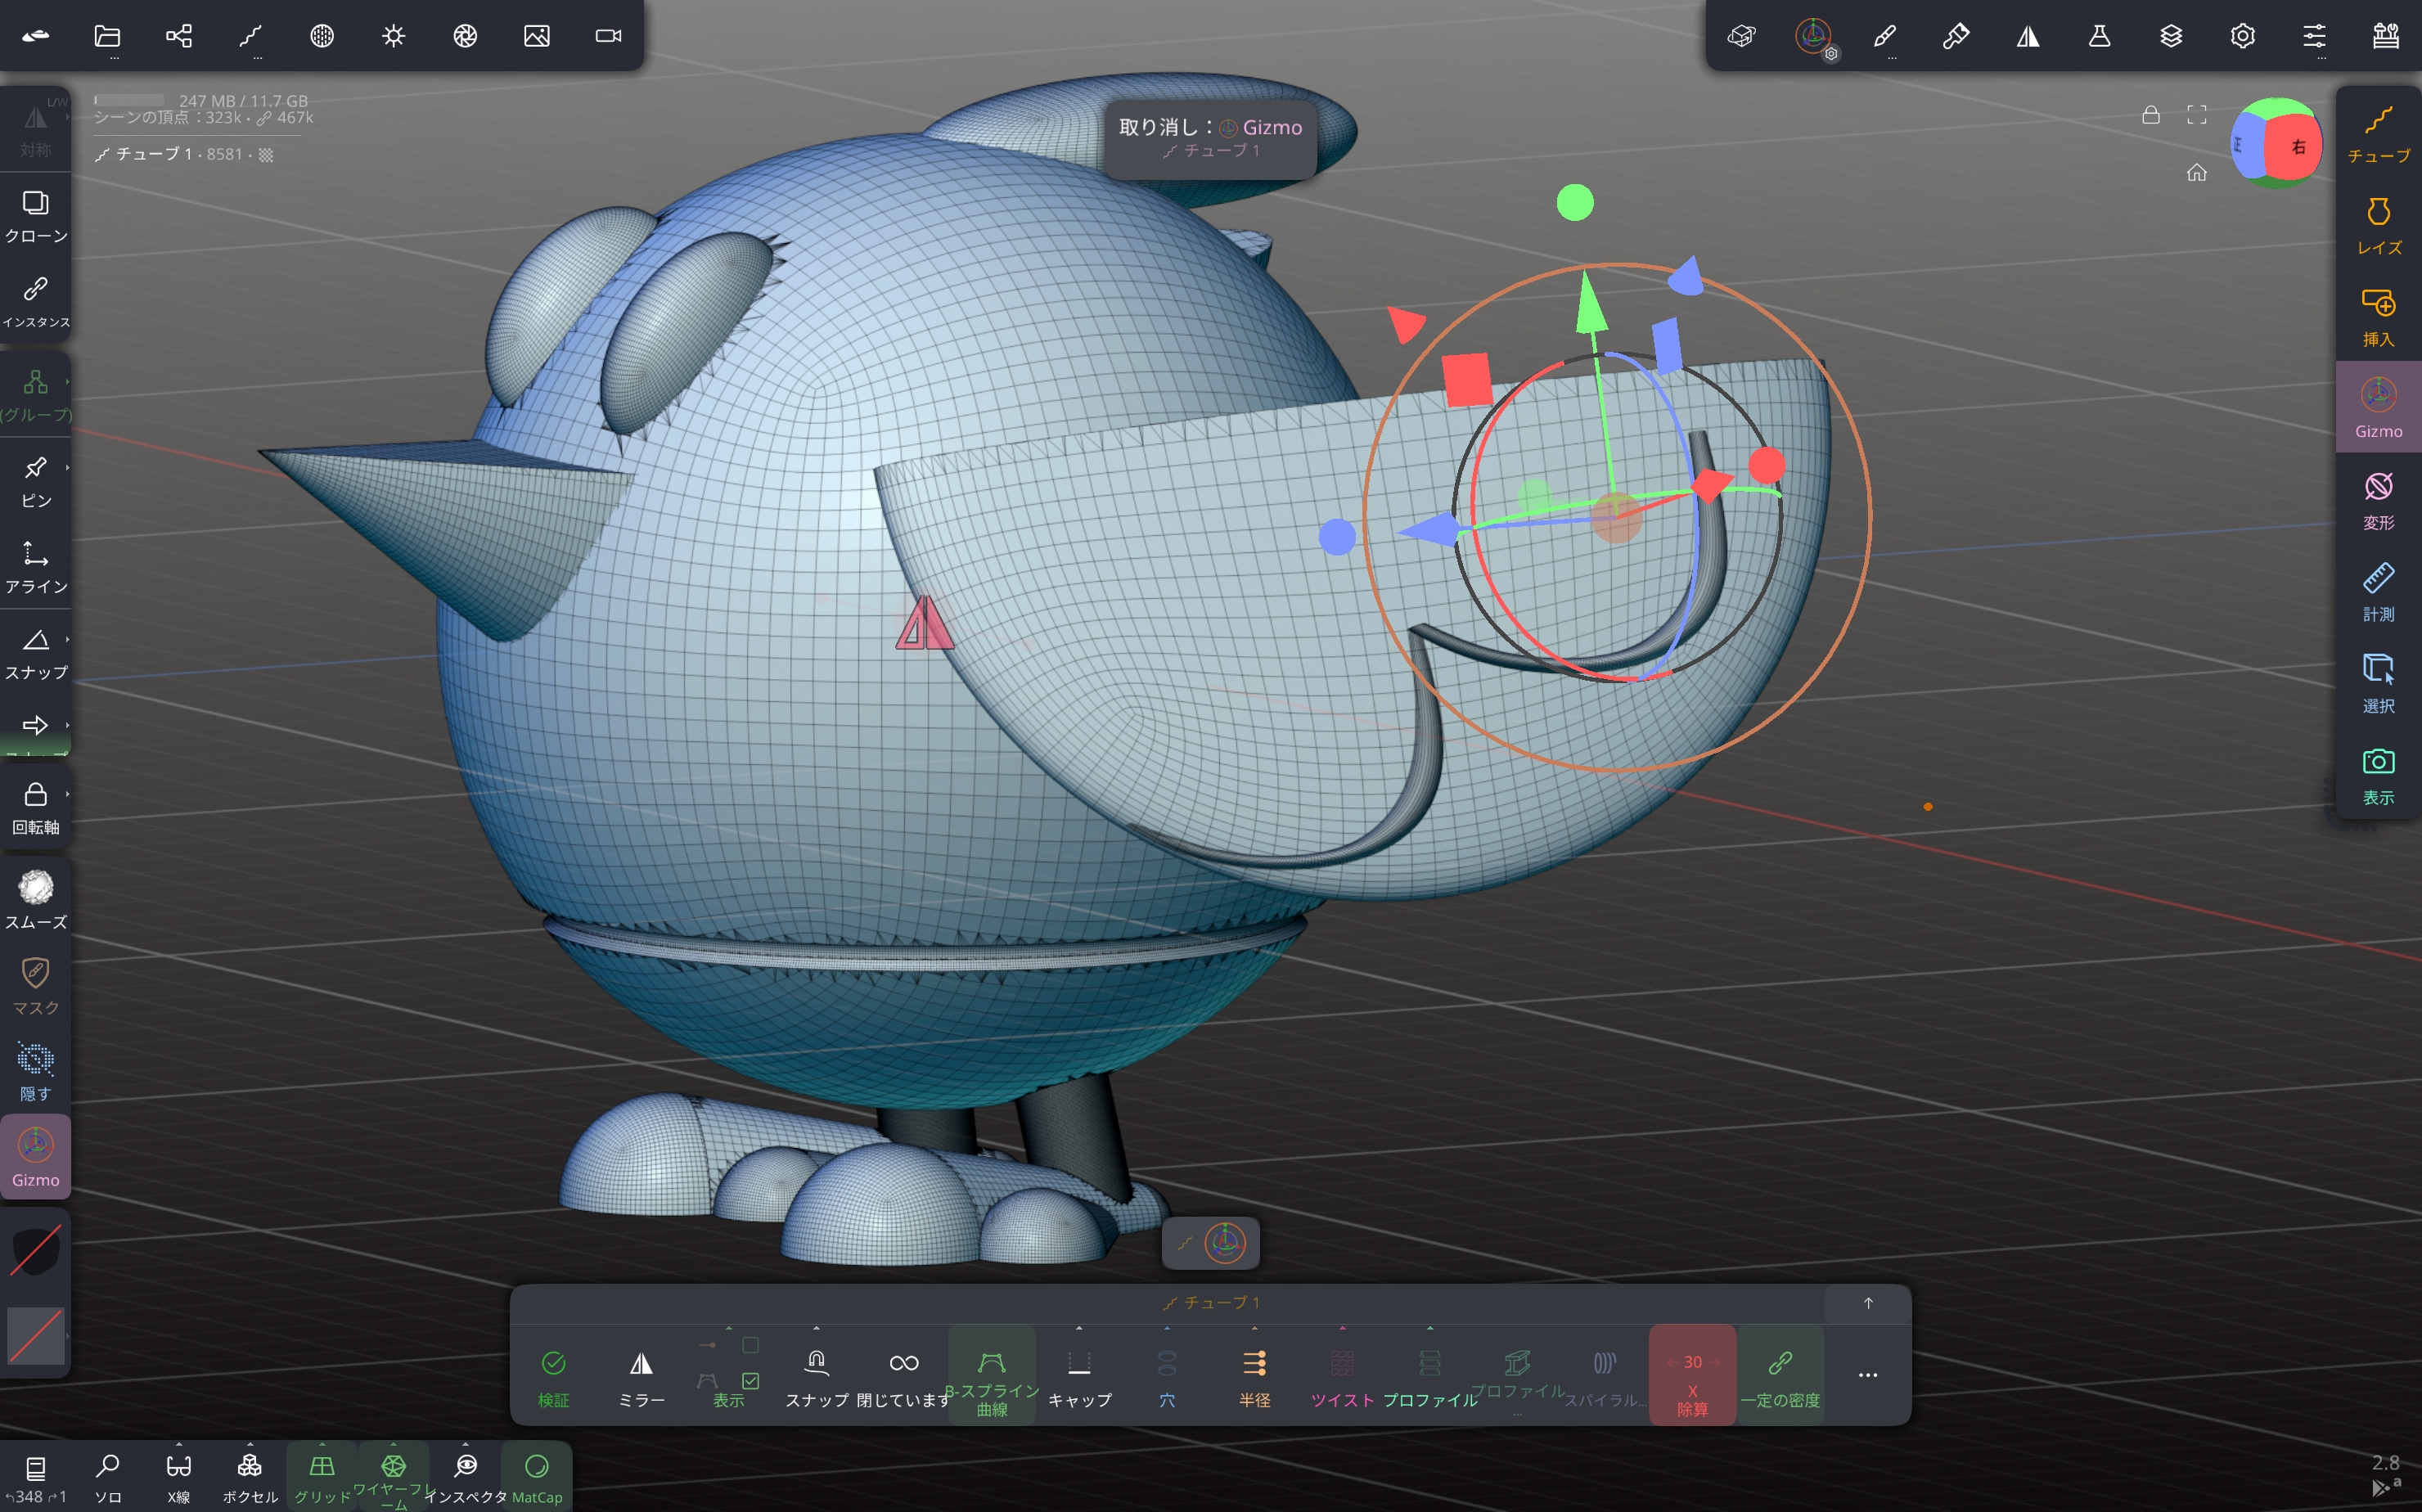Screen dimensions: 2422x1512
Task: Expand the 半径 radius options
Action: pyautogui.click(x=1254, y=1376)
